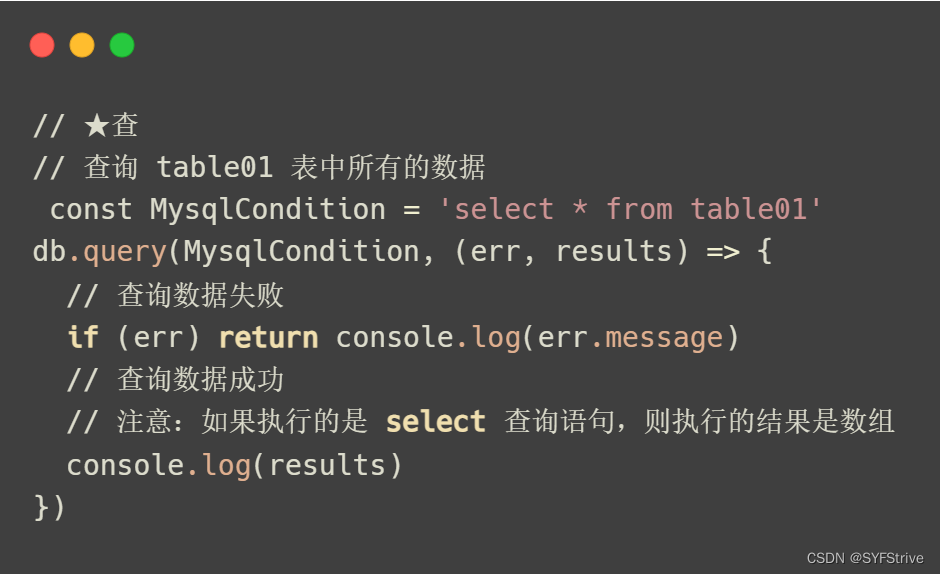Click the 'results' callback parameter
Image resolution: width=940 pixels, height=574 pixels.
(614, 252)
